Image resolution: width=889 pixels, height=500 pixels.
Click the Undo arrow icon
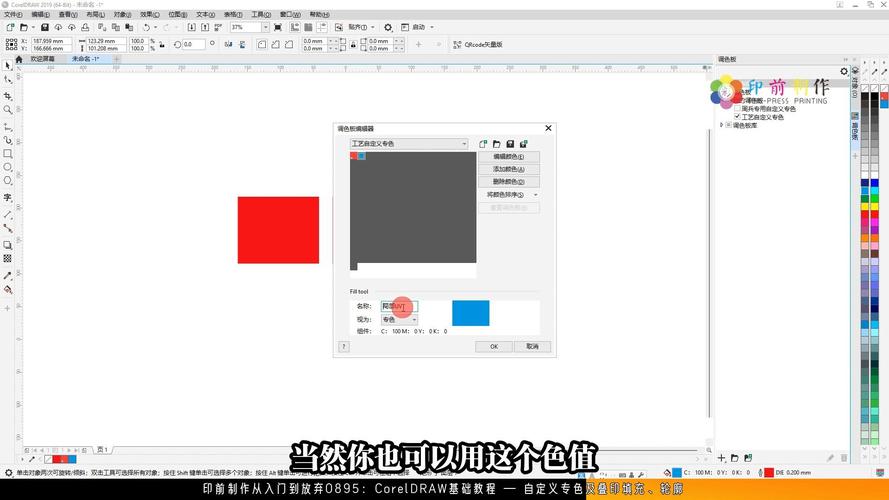(146, 27)
